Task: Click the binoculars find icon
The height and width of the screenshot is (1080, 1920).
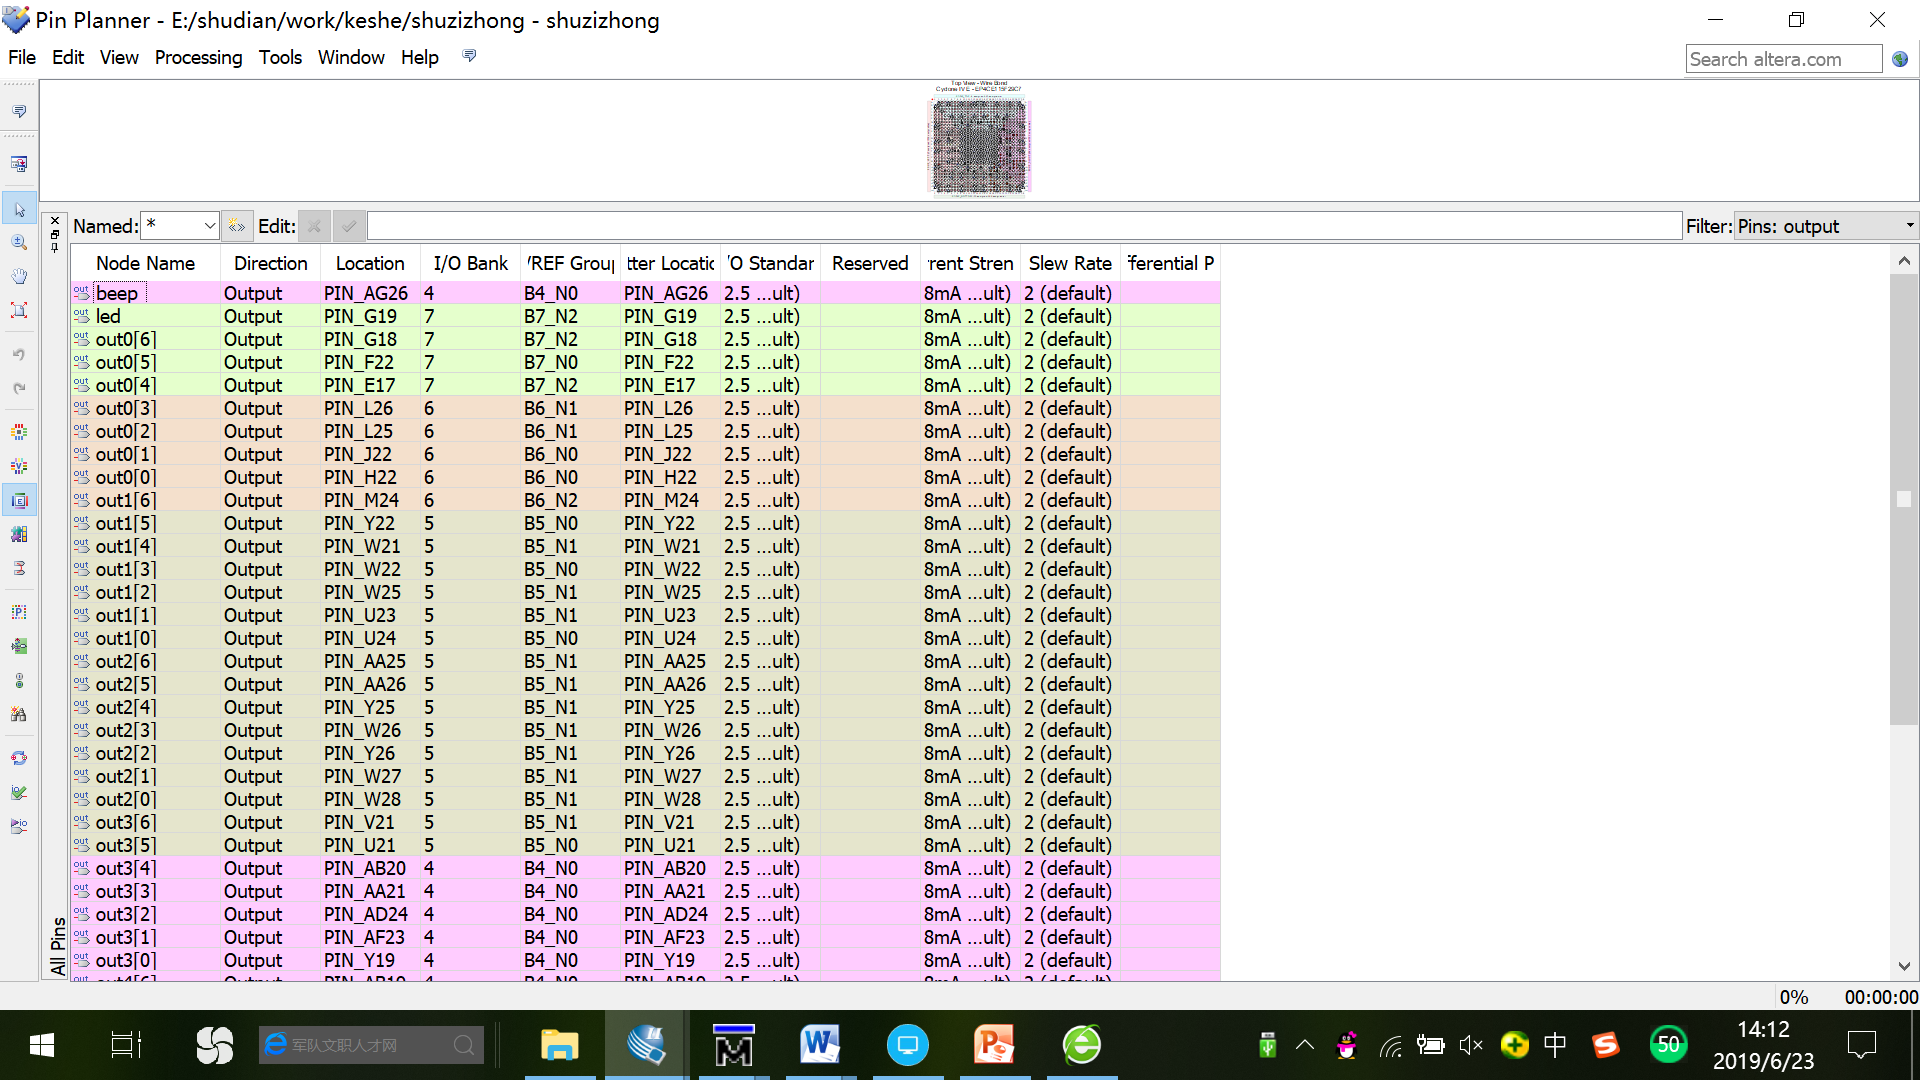Action: click(x=19, y=714)
